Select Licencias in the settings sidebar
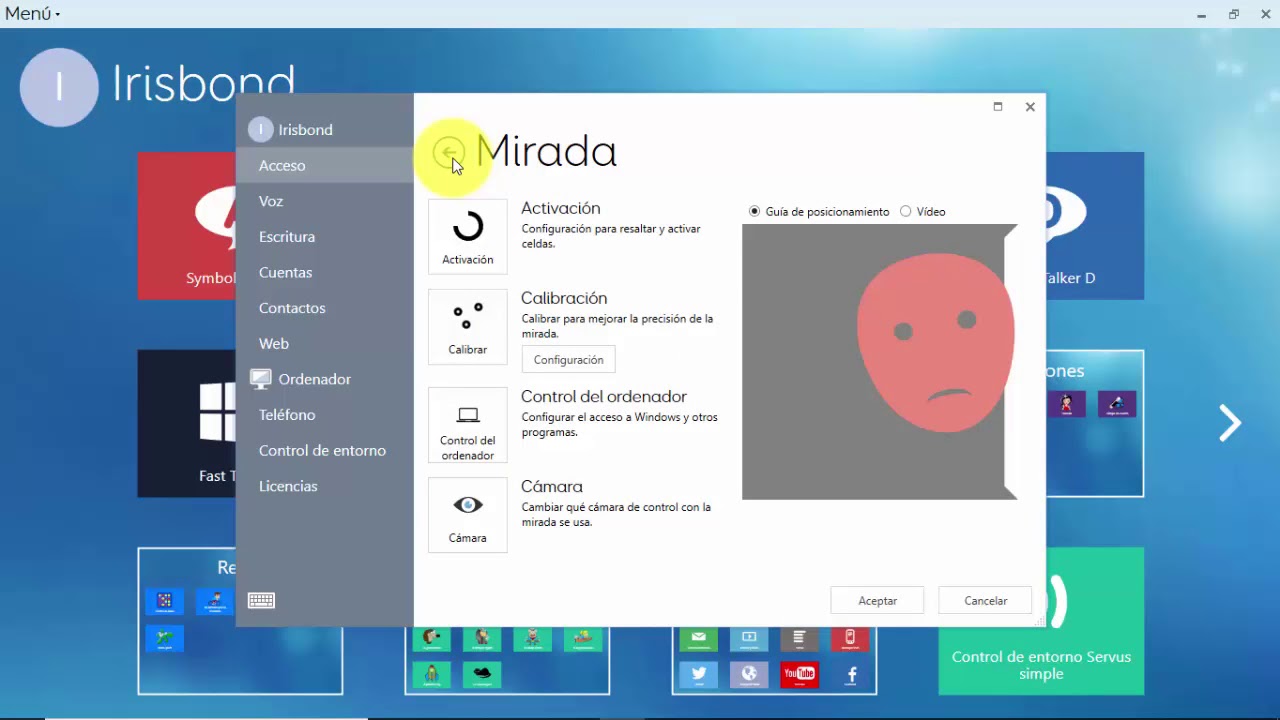 coord(325,486)
